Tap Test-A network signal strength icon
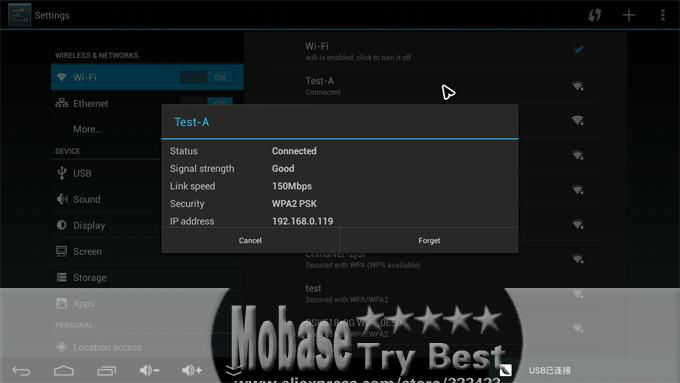This screenshot has width=680, height=383. point(578,86)
